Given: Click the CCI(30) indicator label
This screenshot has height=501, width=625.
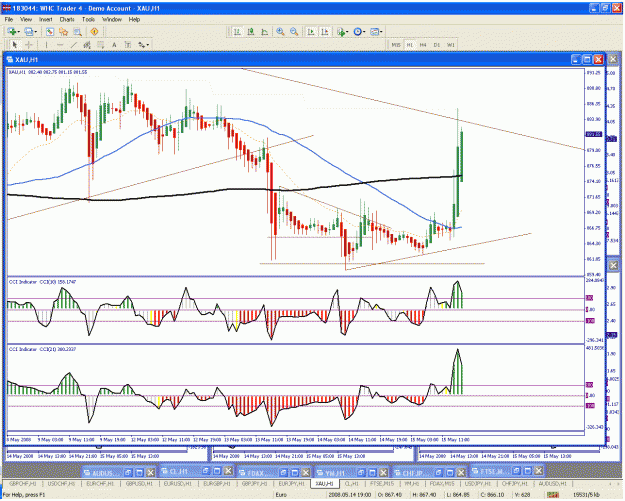Looking at the screenshot, I should [x=43, y=282].
